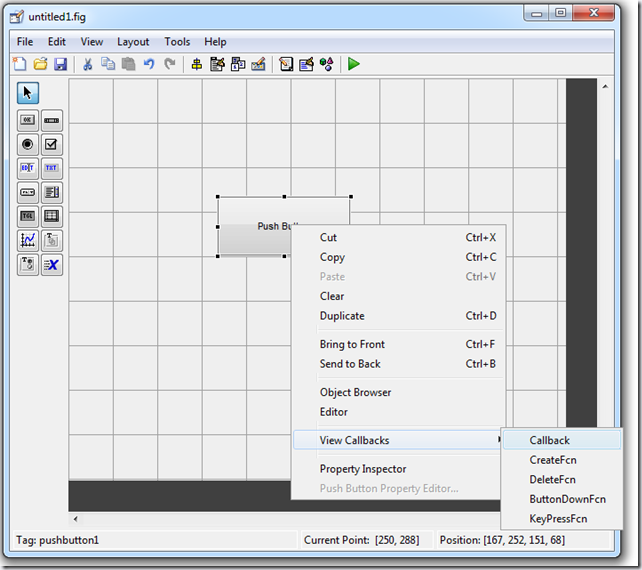Open the Tab Order Editor icon
The width and height of the screenshot is (642, 570).
238,64
